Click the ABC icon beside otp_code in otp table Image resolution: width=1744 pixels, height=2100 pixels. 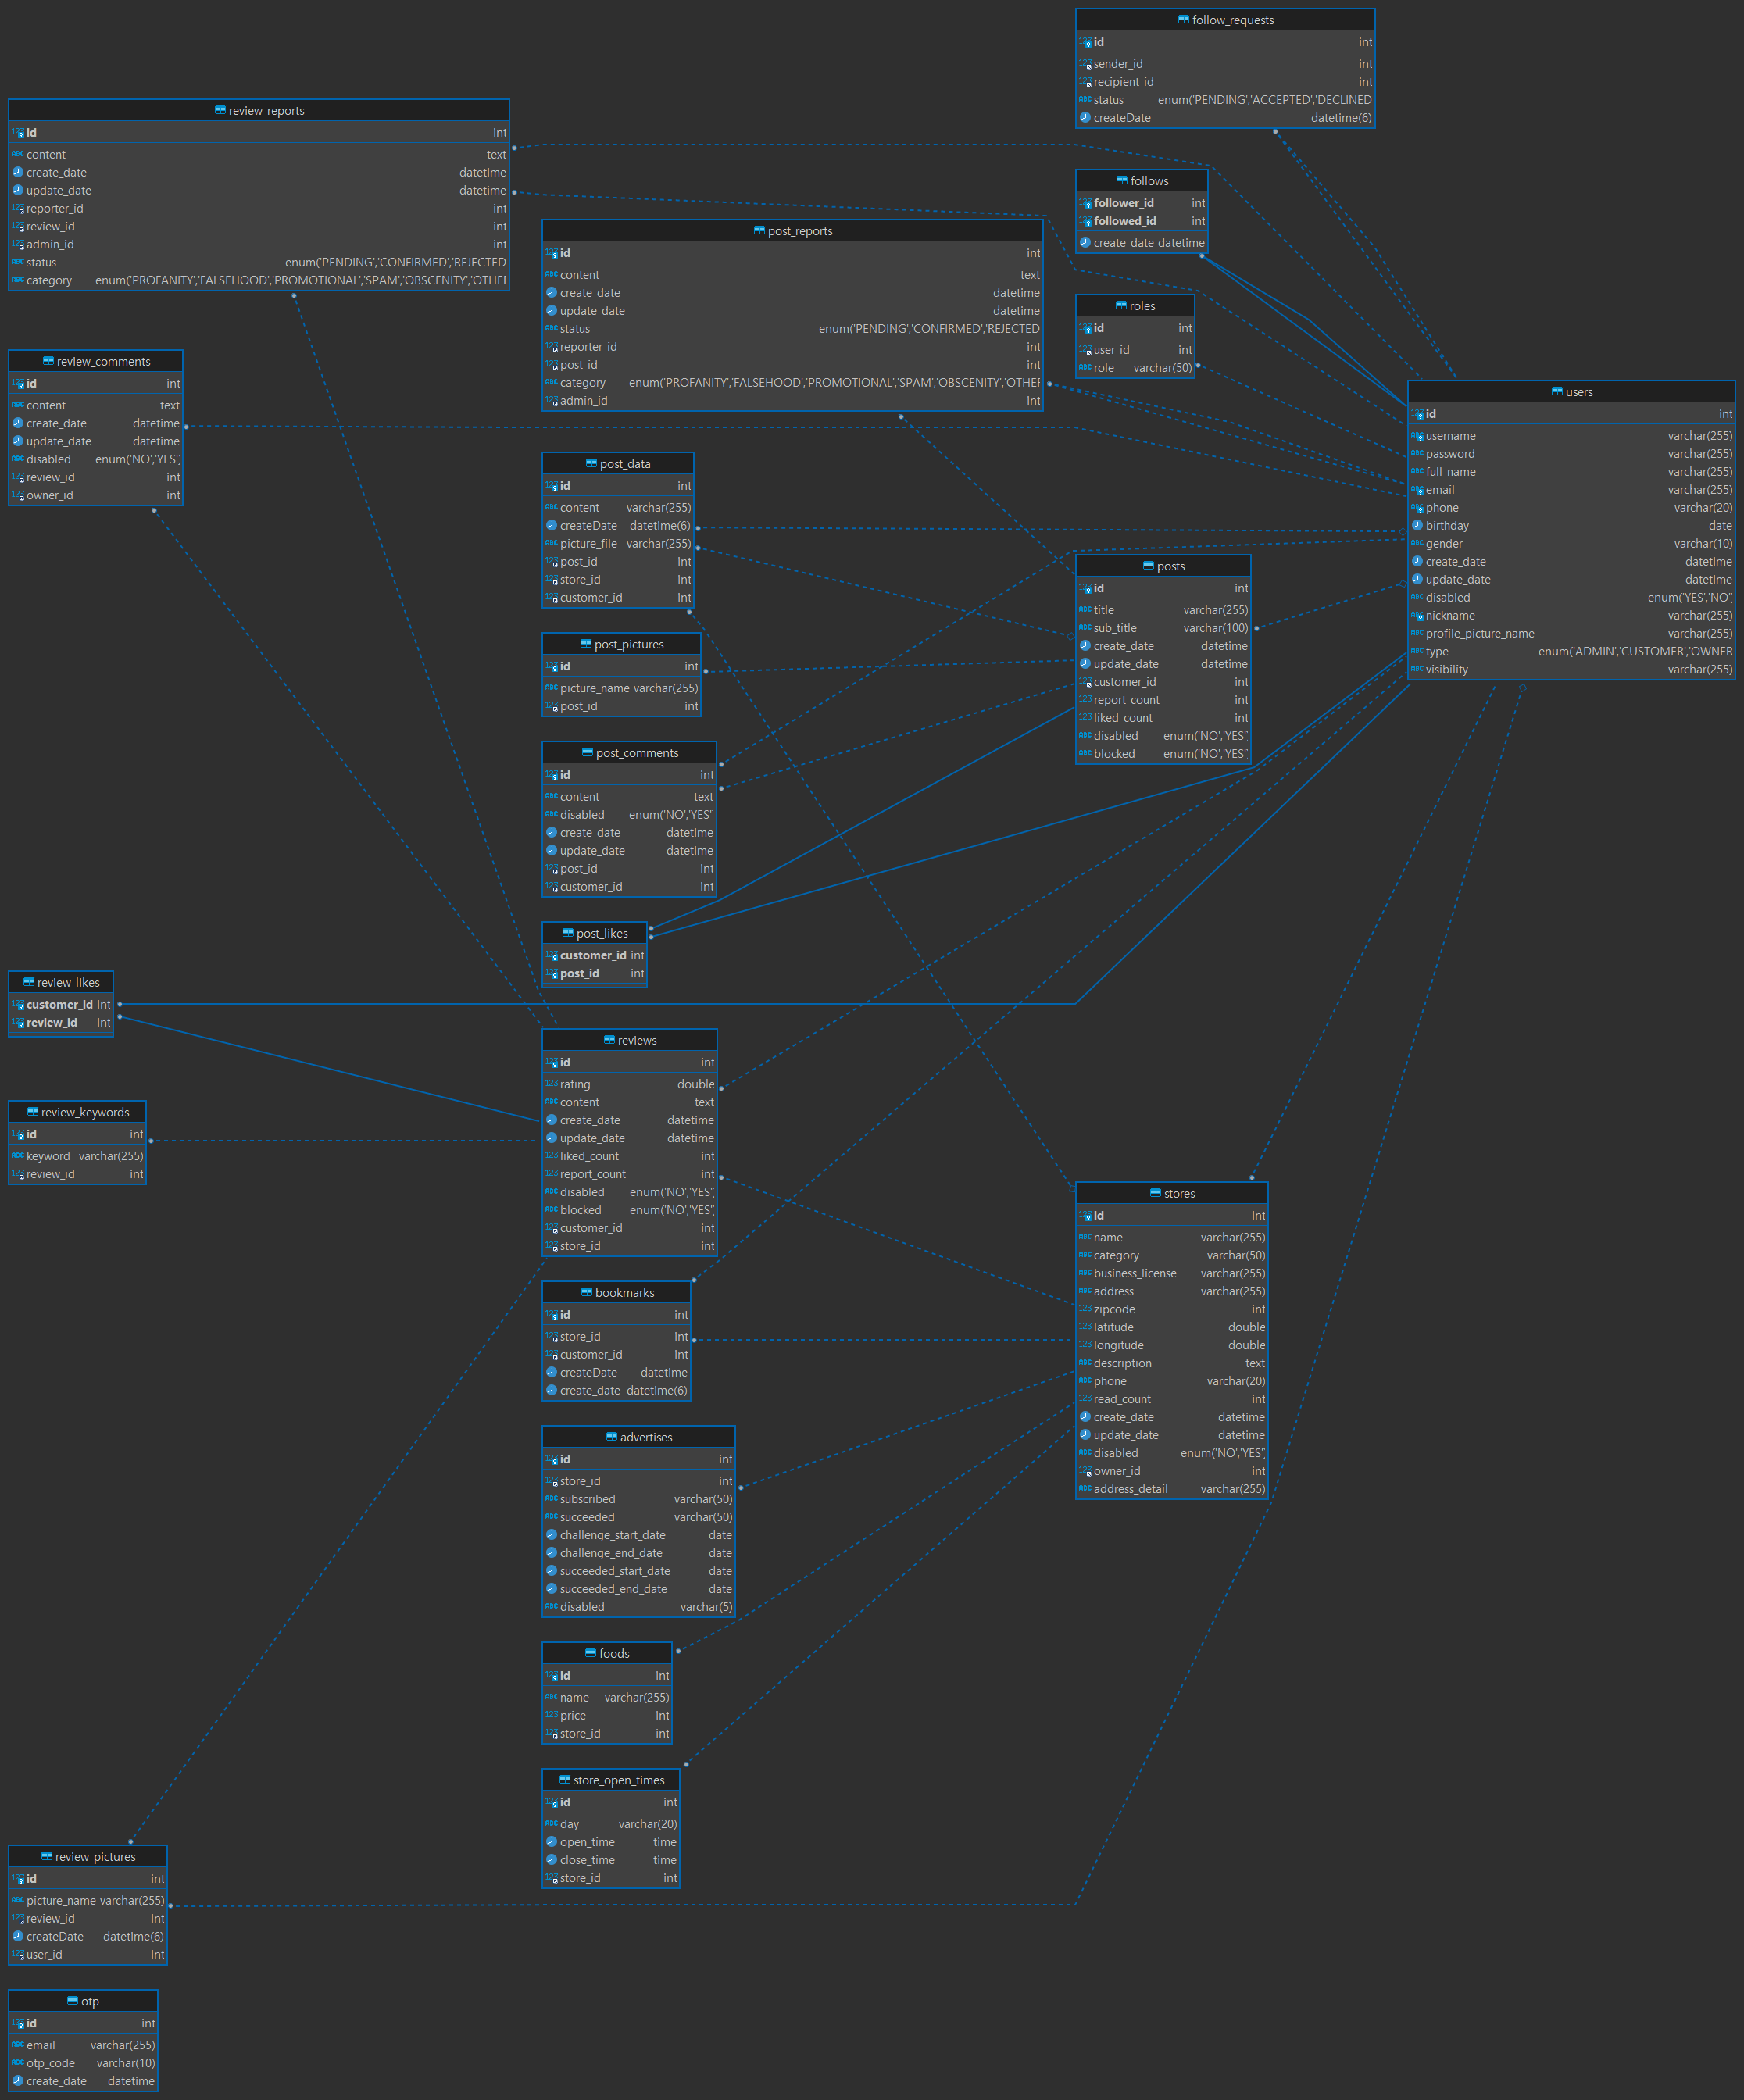coord(17,2062)
